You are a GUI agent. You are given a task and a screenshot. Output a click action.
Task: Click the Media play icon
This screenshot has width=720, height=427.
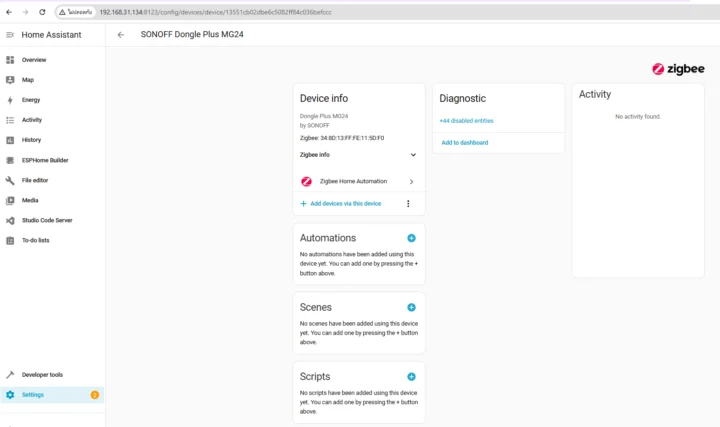point(10,200)
